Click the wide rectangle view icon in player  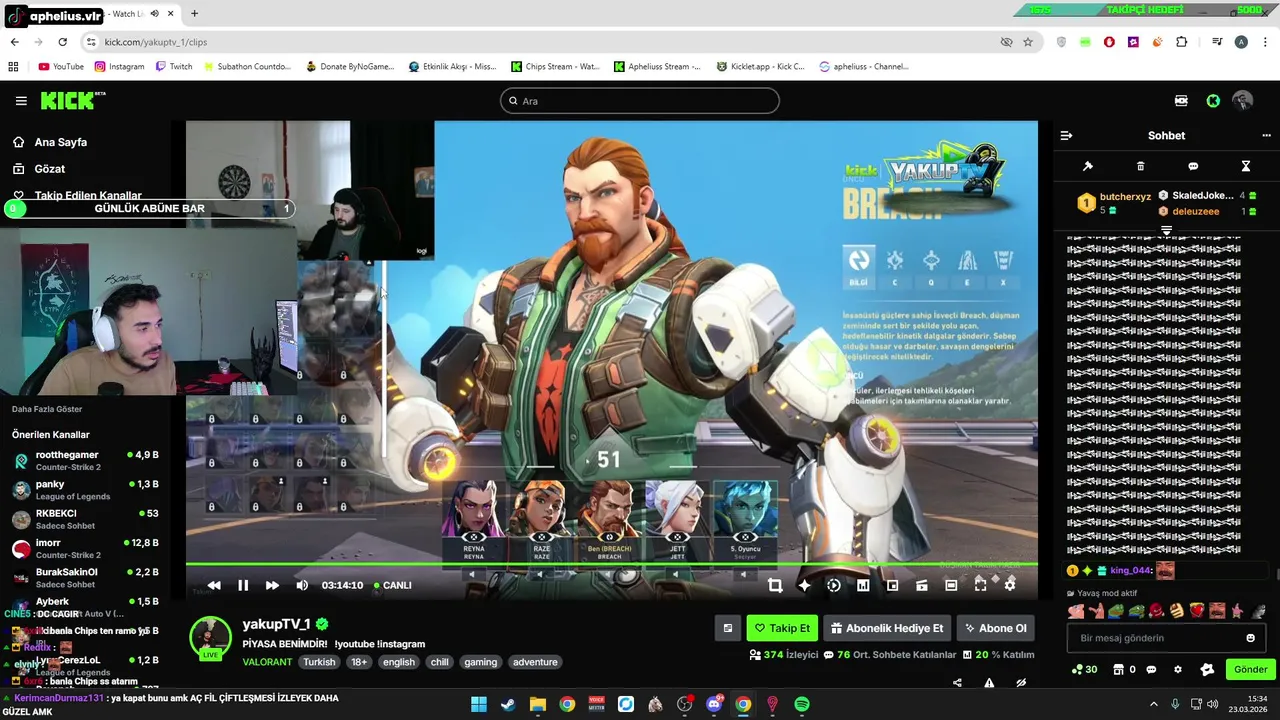951,585
